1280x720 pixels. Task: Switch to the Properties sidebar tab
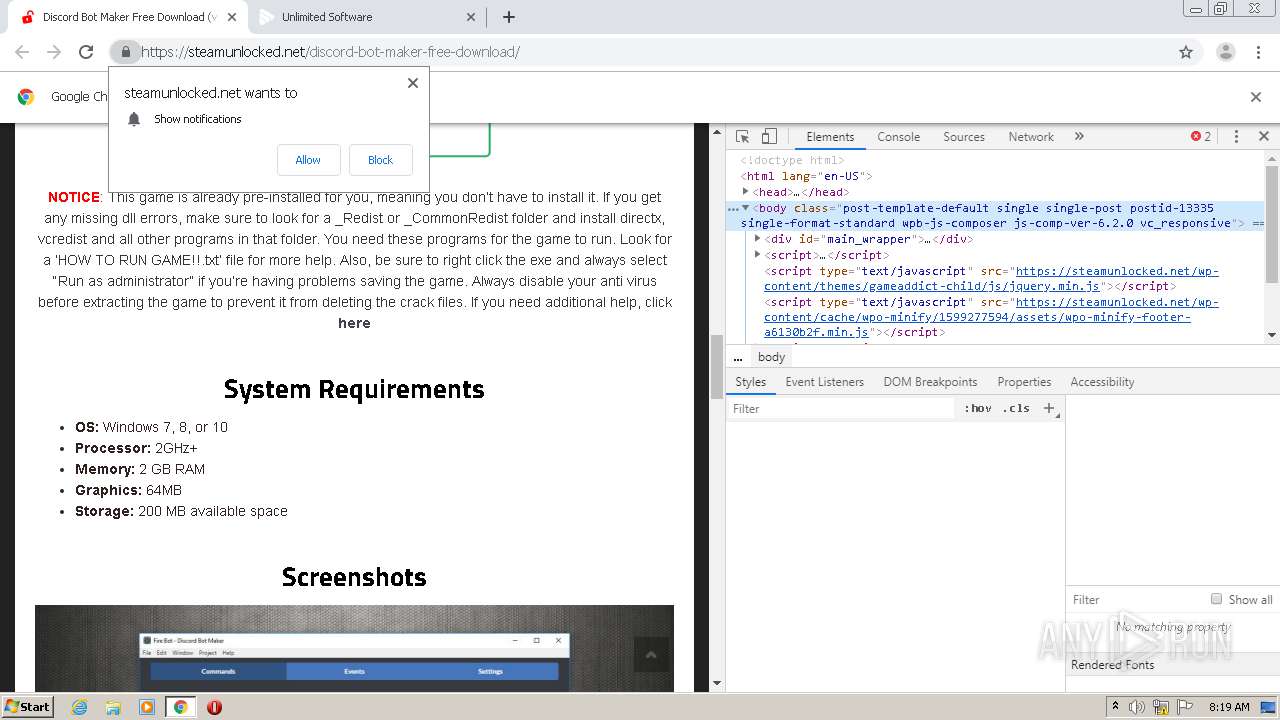pyautogui.click(x=1024, y=382)
